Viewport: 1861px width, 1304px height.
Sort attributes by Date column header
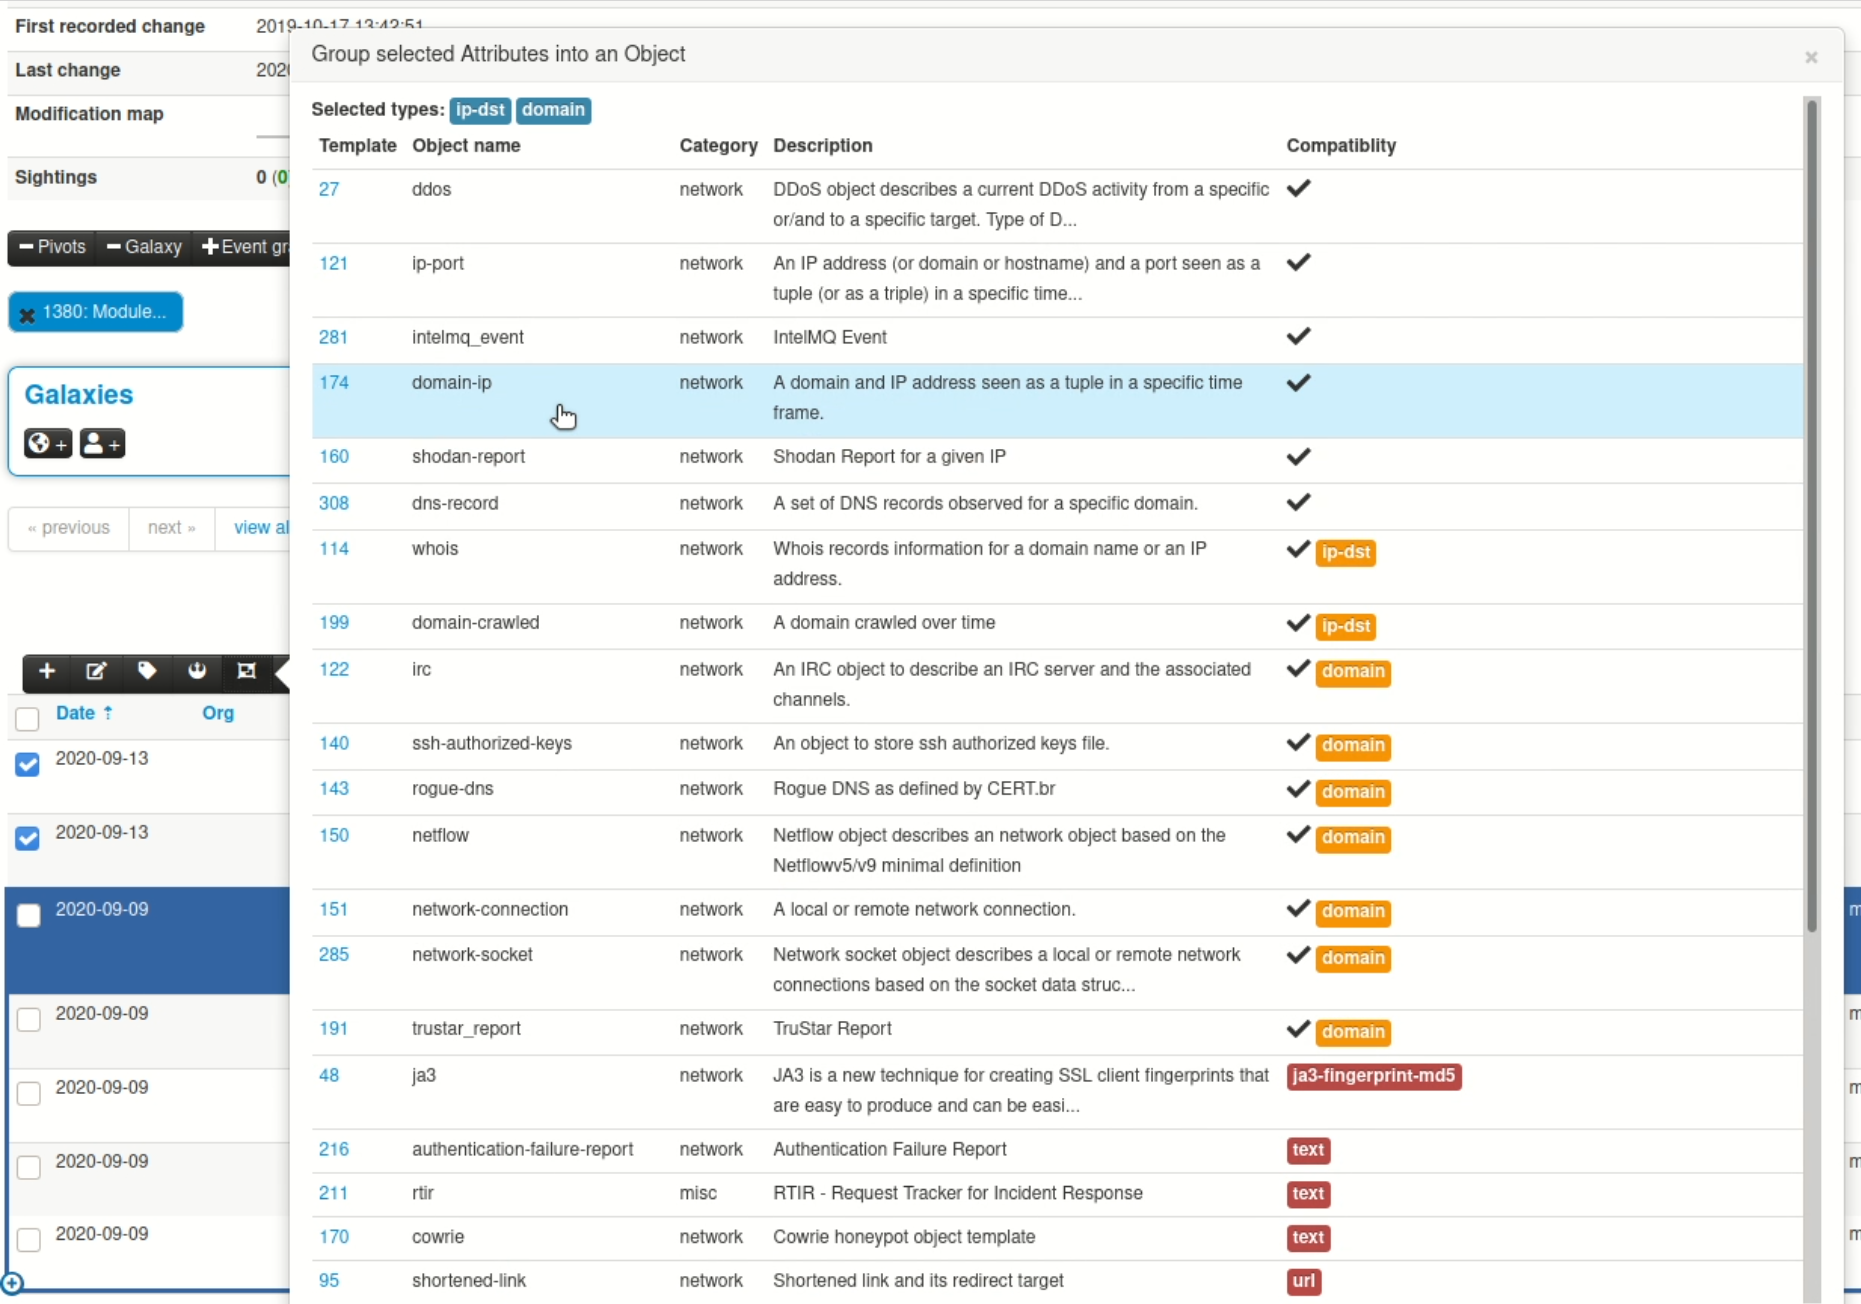coord(76,713)
